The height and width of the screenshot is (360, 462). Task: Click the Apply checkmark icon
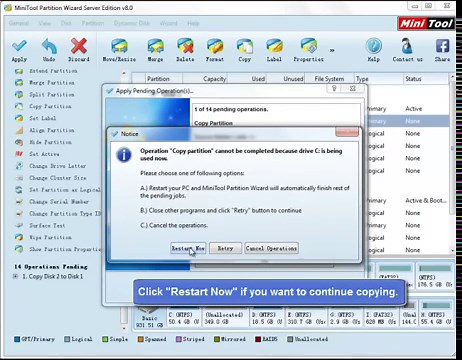tap(19, 46)
